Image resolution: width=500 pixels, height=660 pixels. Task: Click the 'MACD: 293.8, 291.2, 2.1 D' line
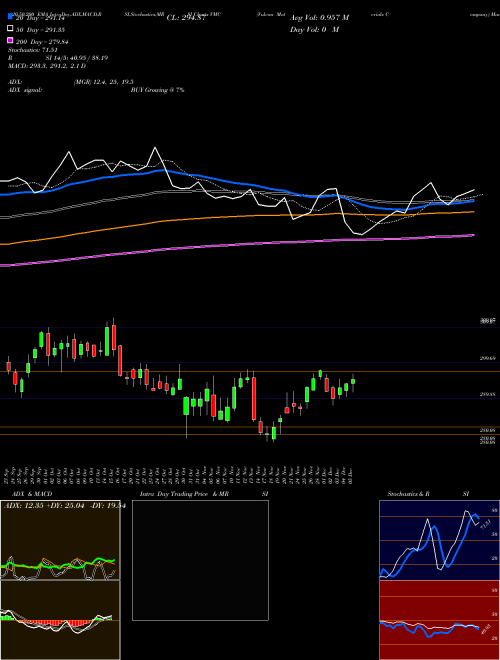(47, 66)
